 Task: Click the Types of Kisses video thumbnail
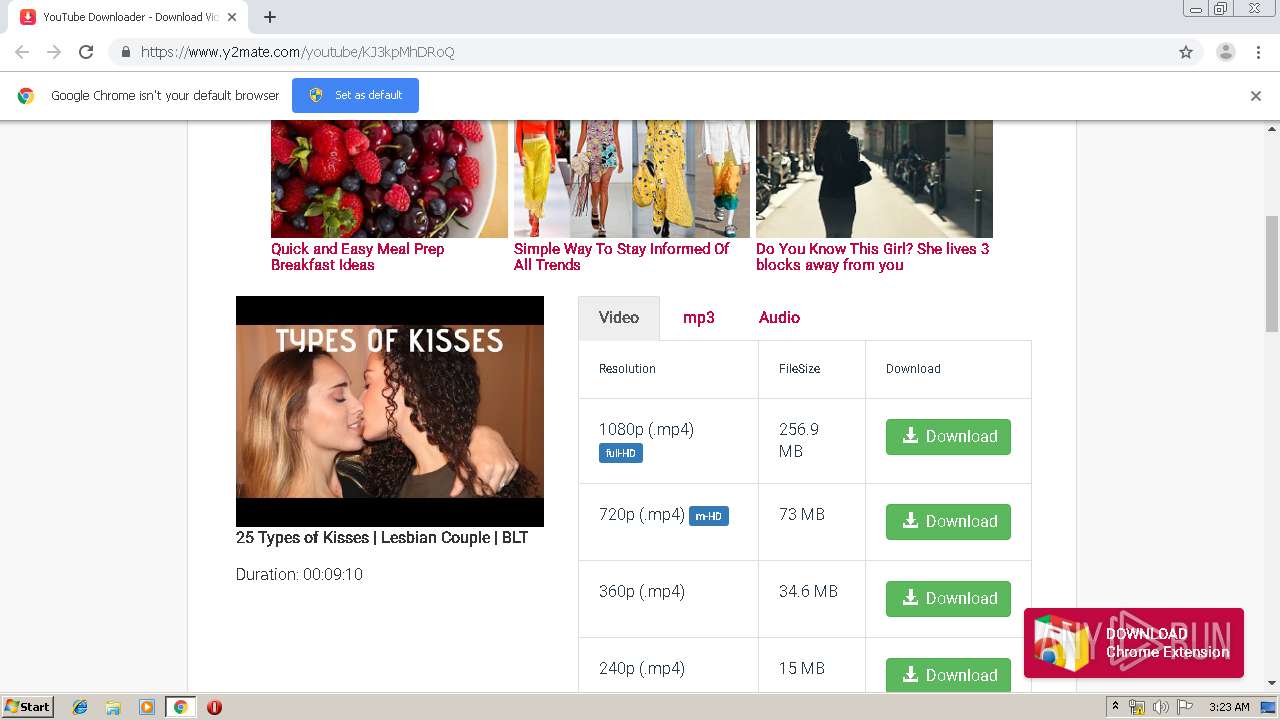tap(390, 411)
